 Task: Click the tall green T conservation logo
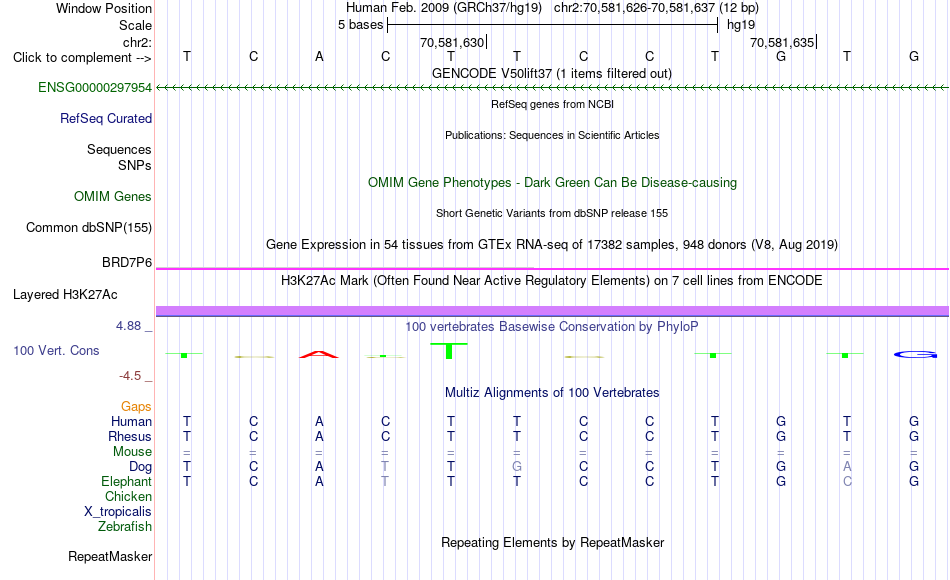(x=449, y=351)
